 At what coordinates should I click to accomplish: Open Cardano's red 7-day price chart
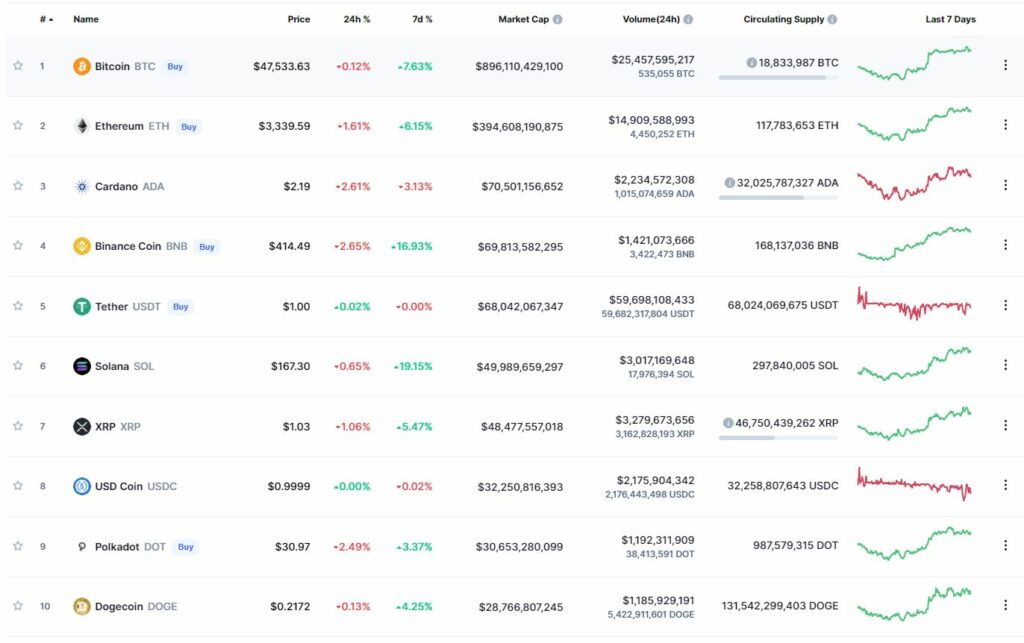[914, 184]
